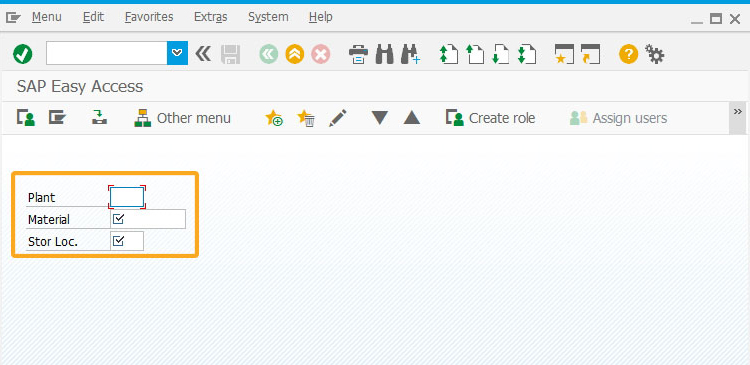
Task: Click the Move Favorites down triangle
Action: 380,118
